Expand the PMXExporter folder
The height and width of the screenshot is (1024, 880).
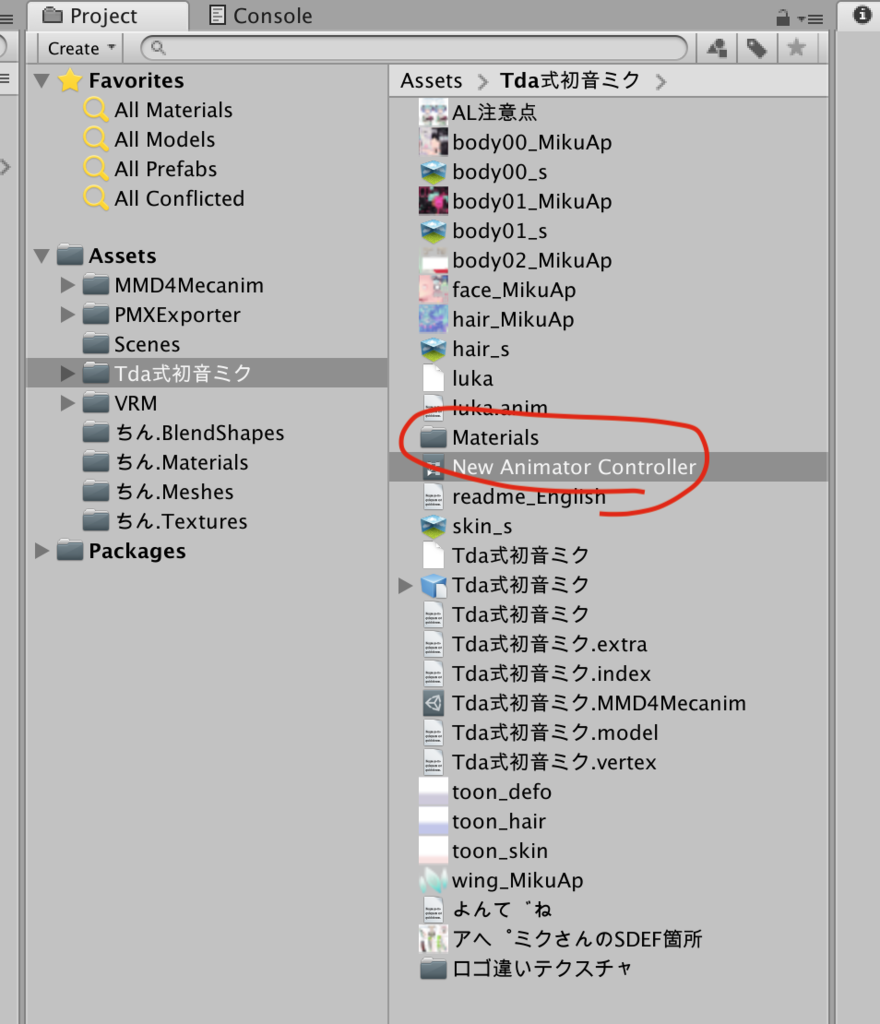67,315
